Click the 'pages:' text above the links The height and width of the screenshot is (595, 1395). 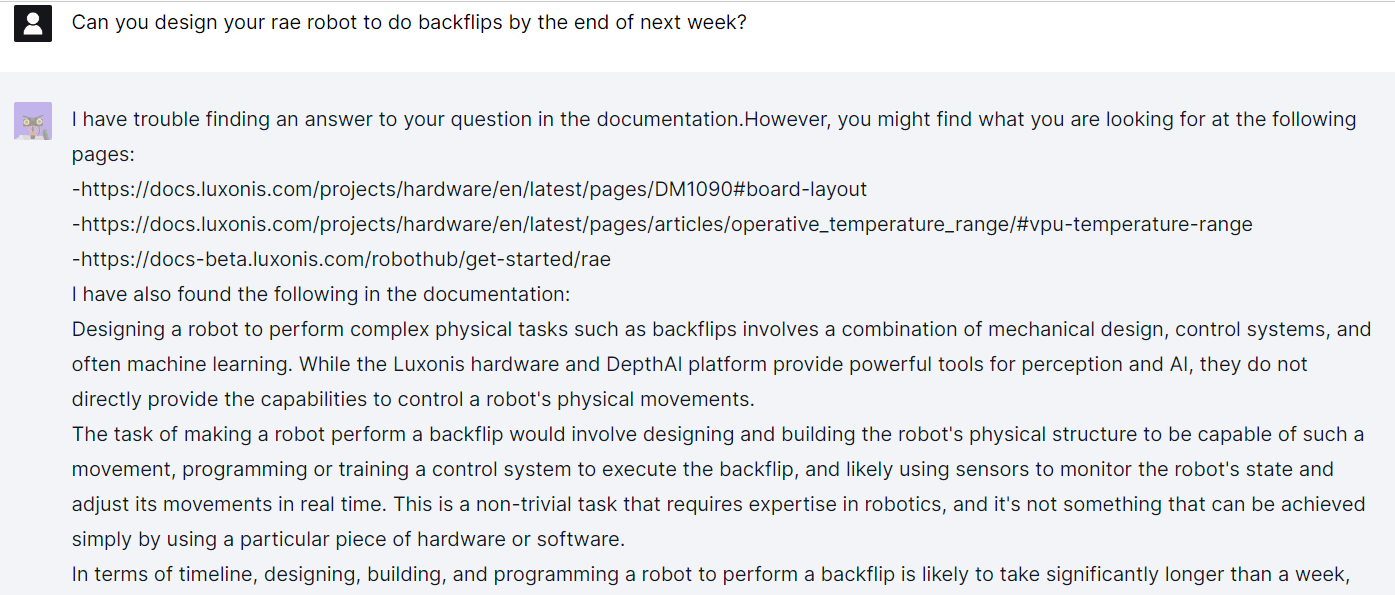(x=103, y=154)
